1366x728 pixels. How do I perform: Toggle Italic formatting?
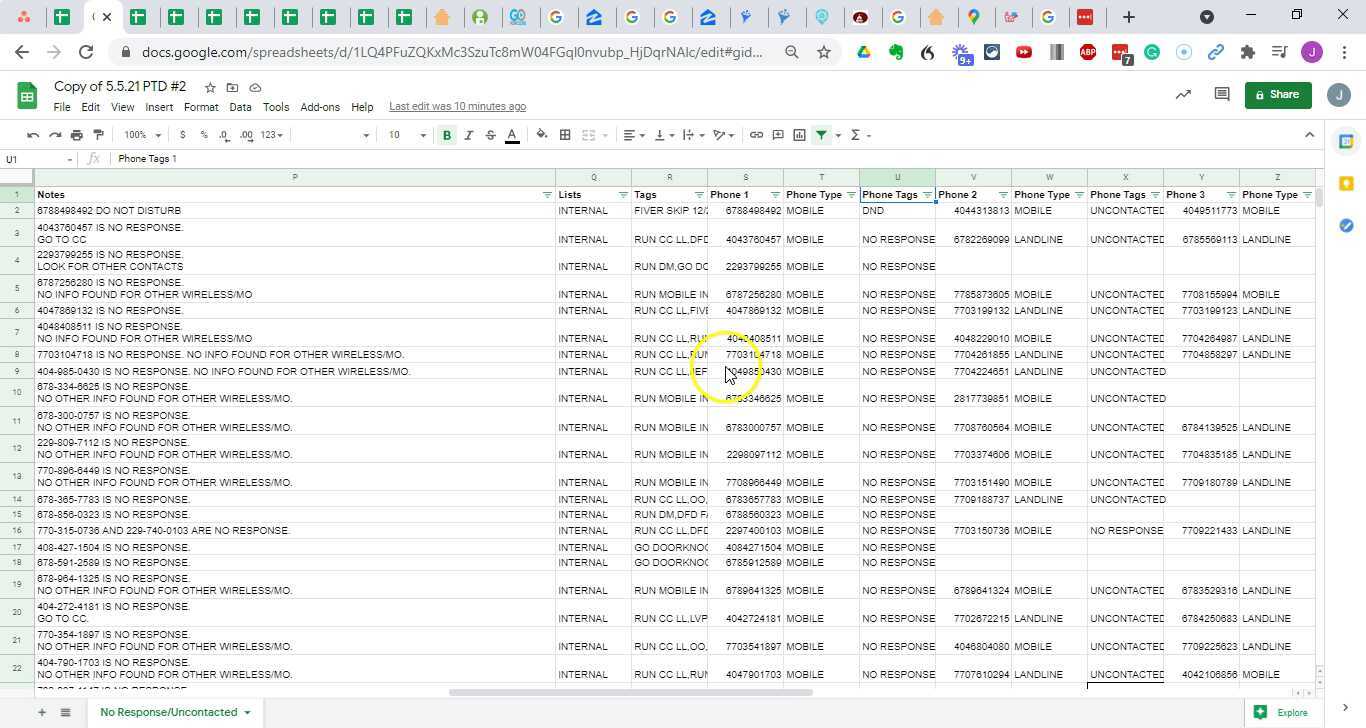coord(468,135)
